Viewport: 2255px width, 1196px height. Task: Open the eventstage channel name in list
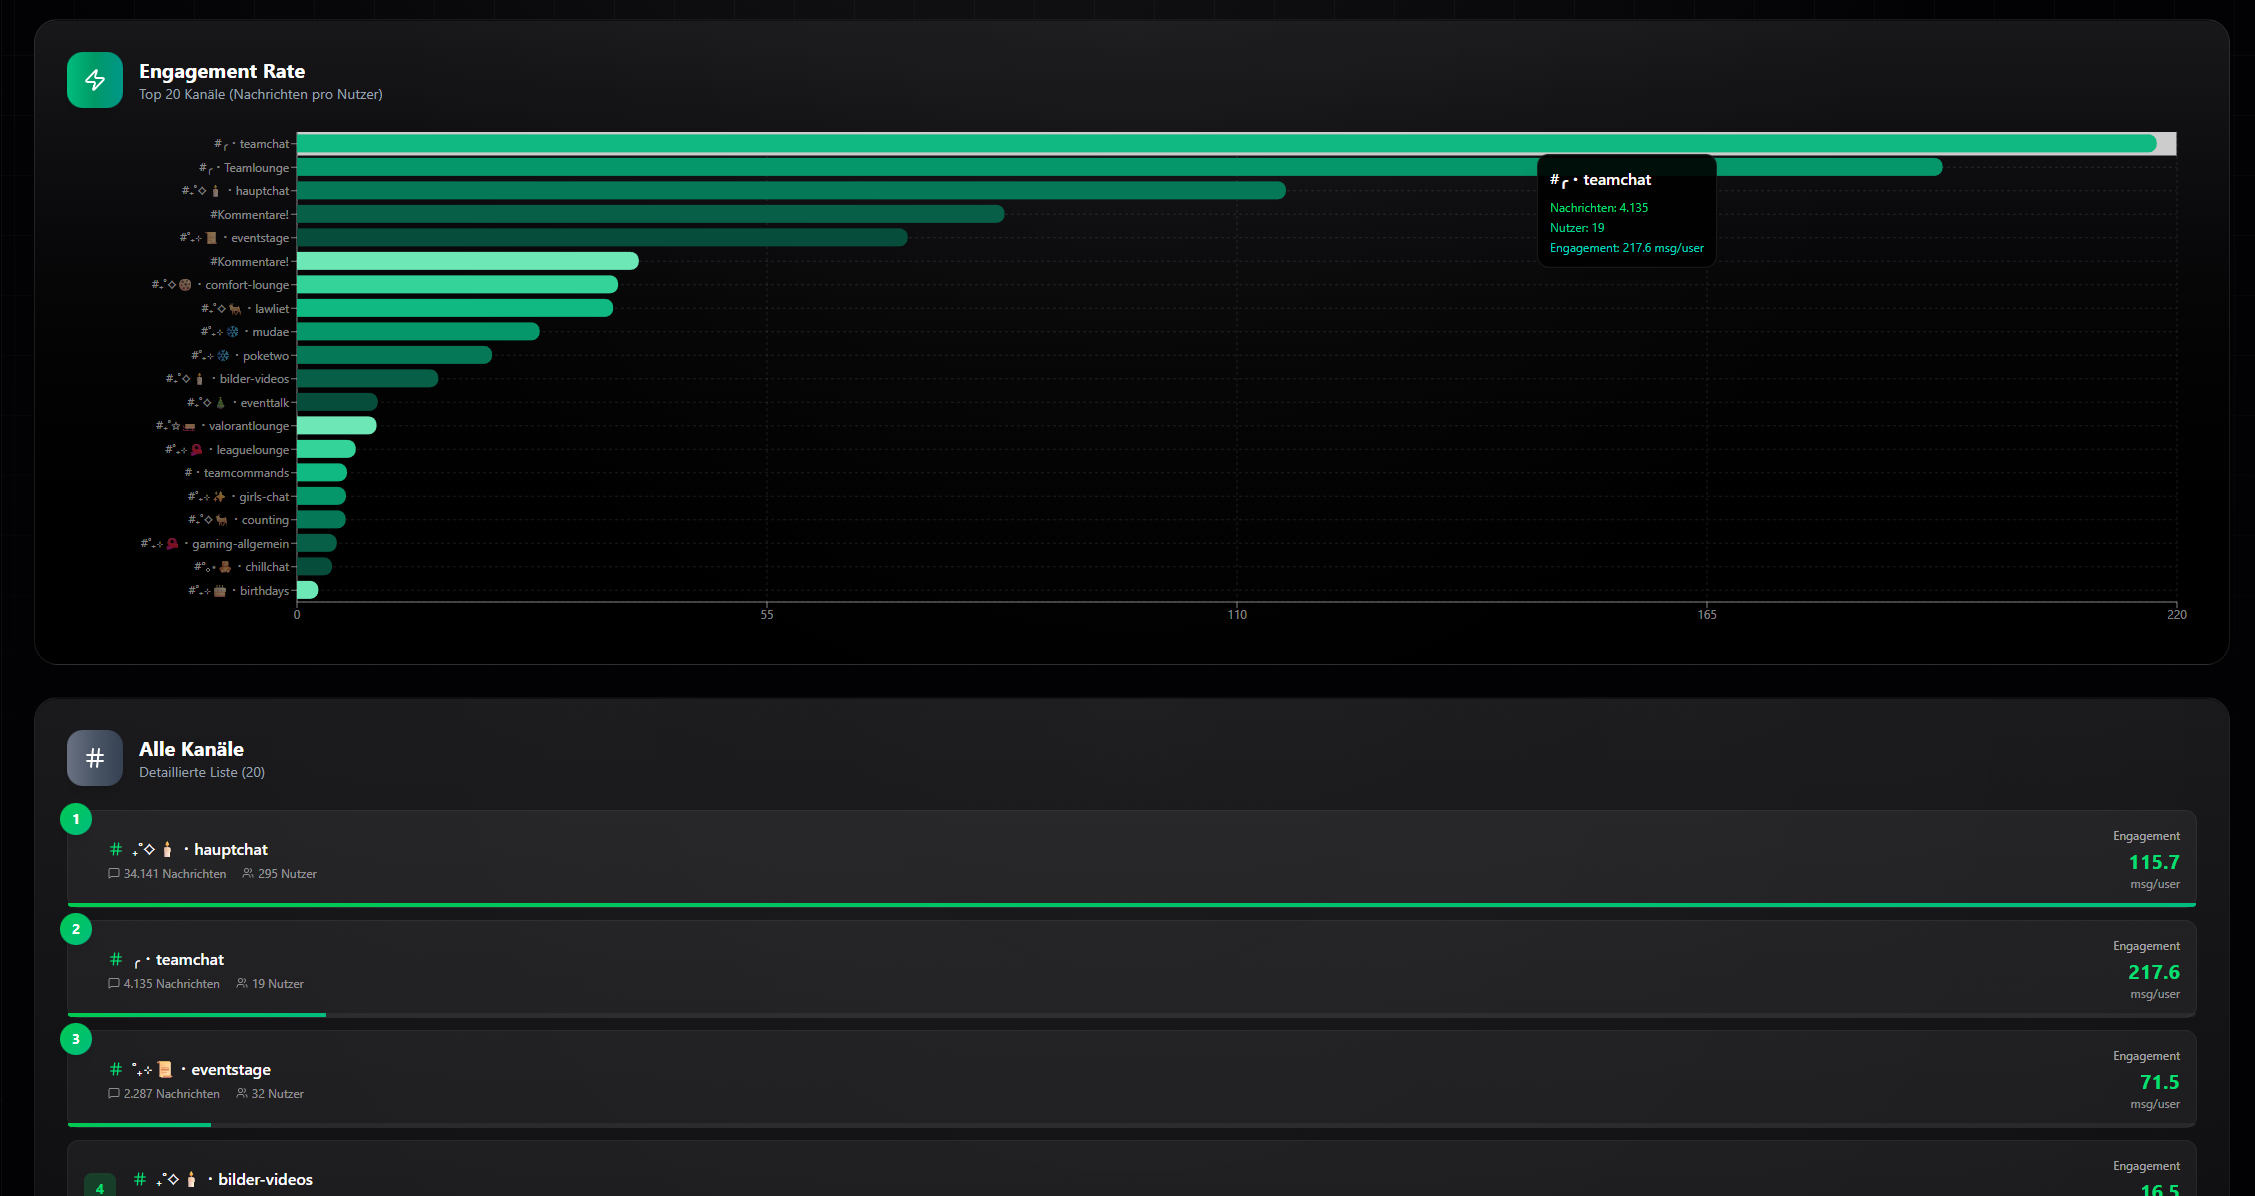230,1070
